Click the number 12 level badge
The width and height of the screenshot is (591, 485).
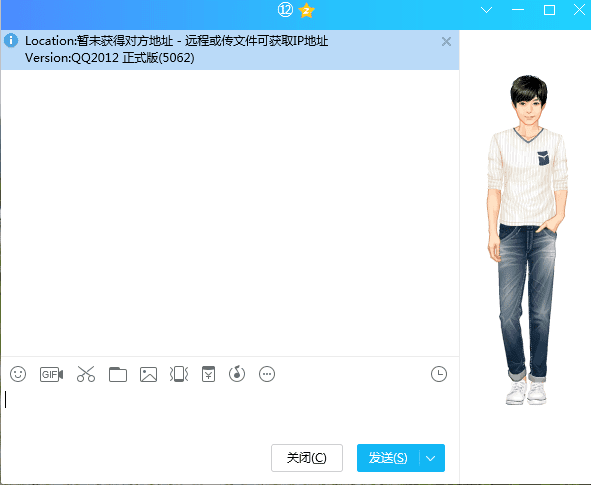click(285, 10)
